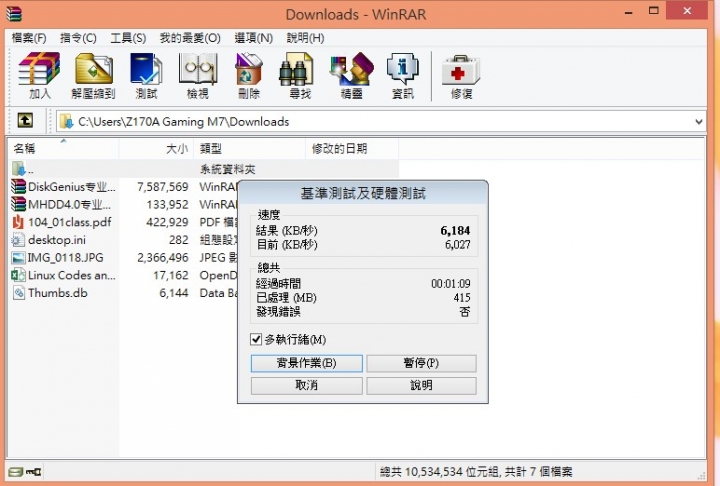The width and height of the screenshot is (720, 486).
Task: Open the 我的最愛(O) menu
Action: 190,38
